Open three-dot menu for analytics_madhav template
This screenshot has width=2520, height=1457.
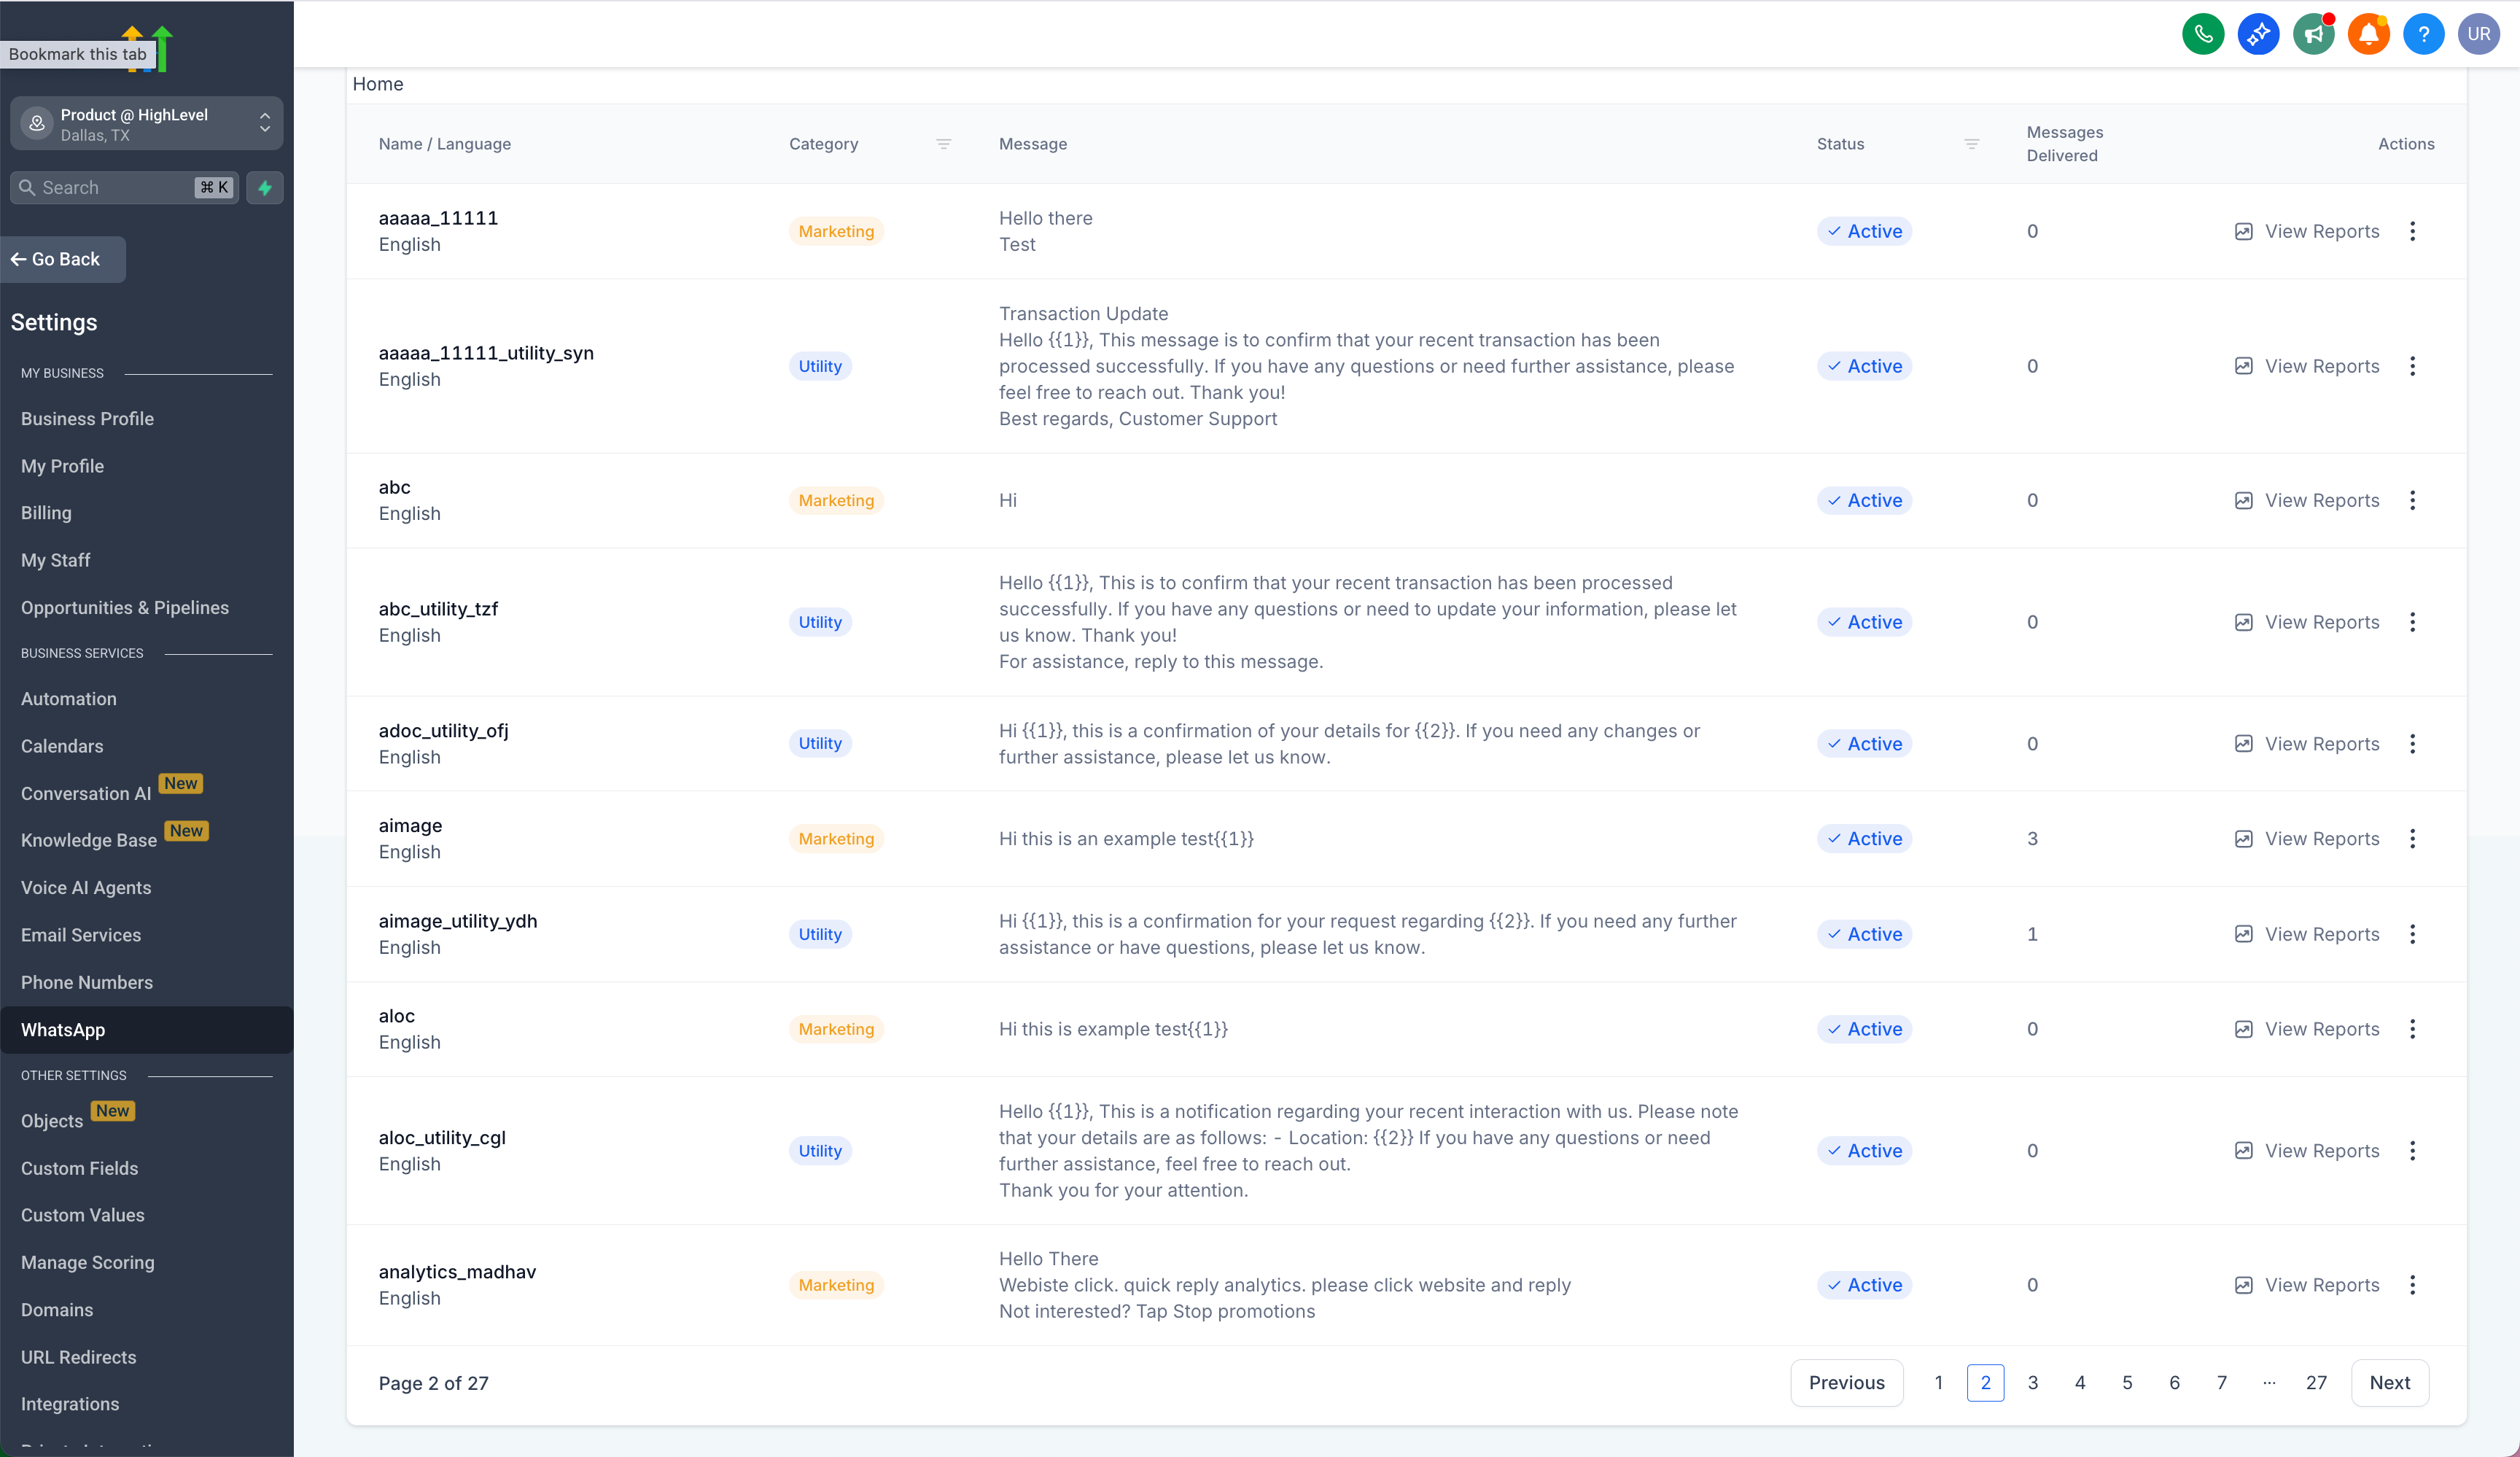[2412, 1285]
